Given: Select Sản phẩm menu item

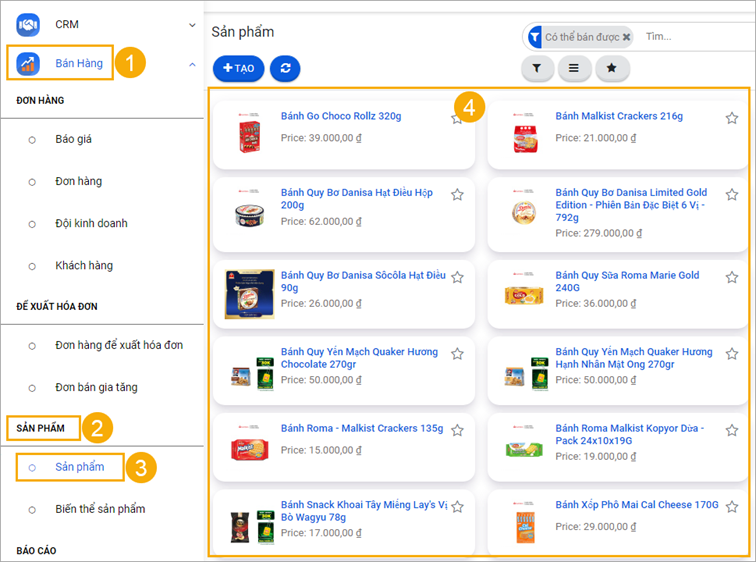Looking at the screenshot, I should 80,467.
